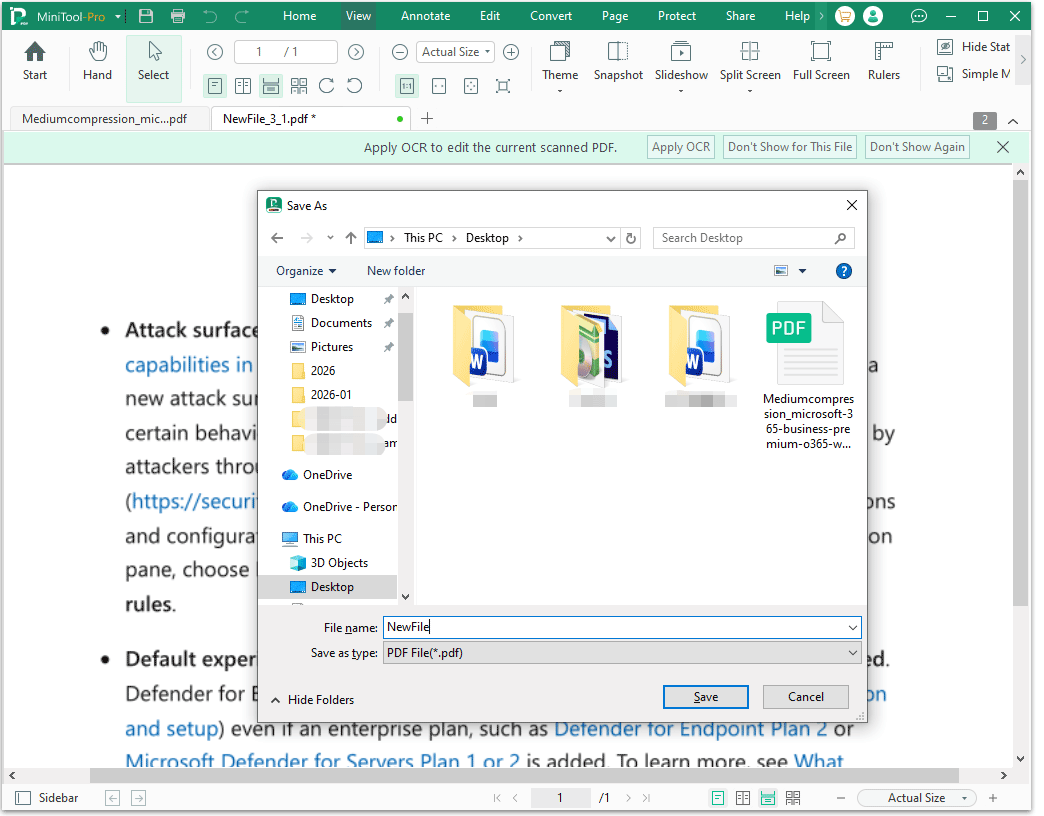
Task: Switch to Full Screen mode
Action: tap(821, 62)
